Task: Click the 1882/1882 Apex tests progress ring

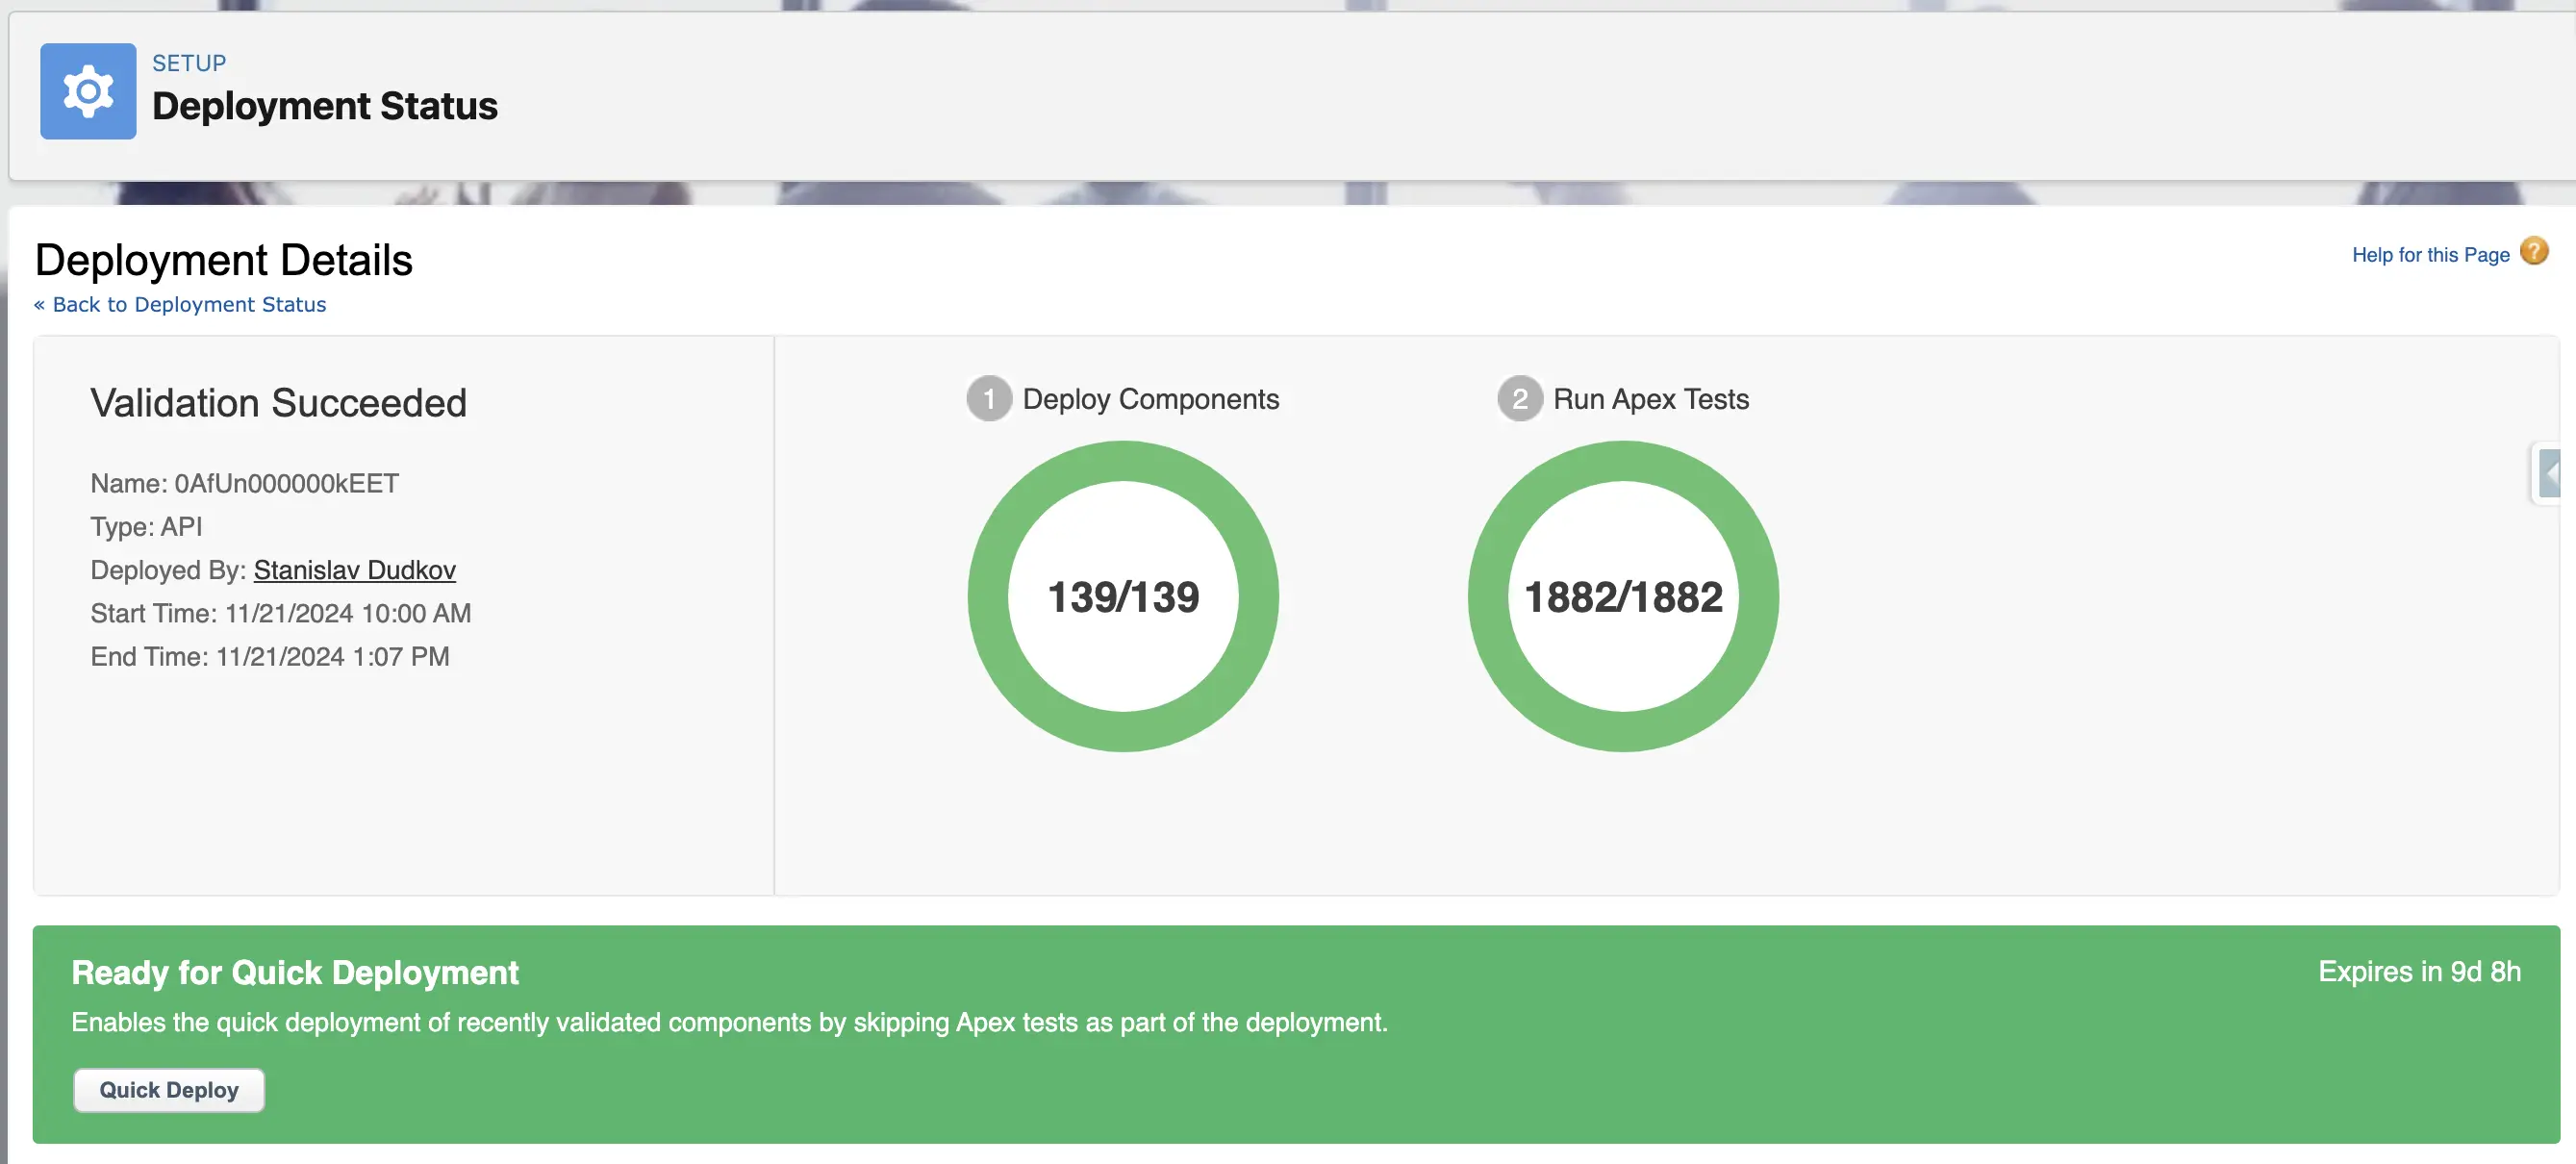Action: click(x=1622, y=597)
